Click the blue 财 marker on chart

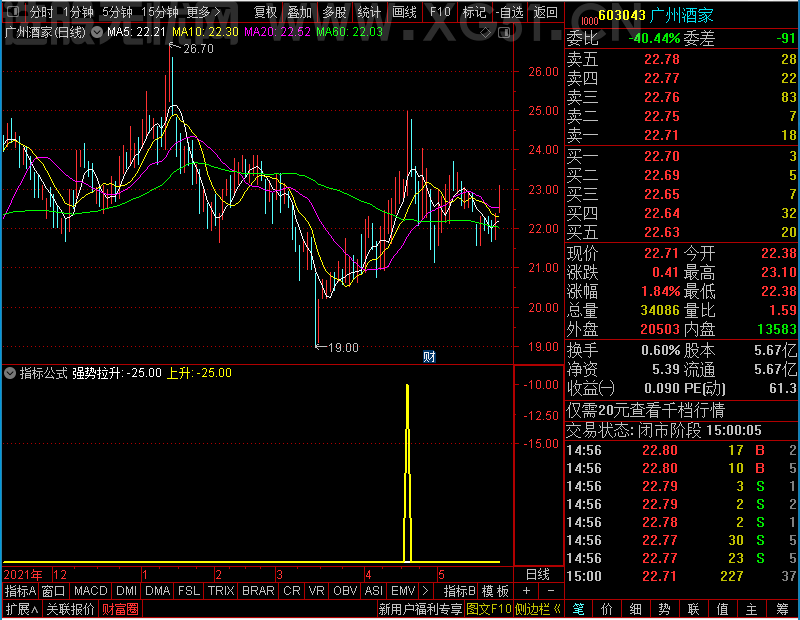pyautogui.click(x=429, y=356)
